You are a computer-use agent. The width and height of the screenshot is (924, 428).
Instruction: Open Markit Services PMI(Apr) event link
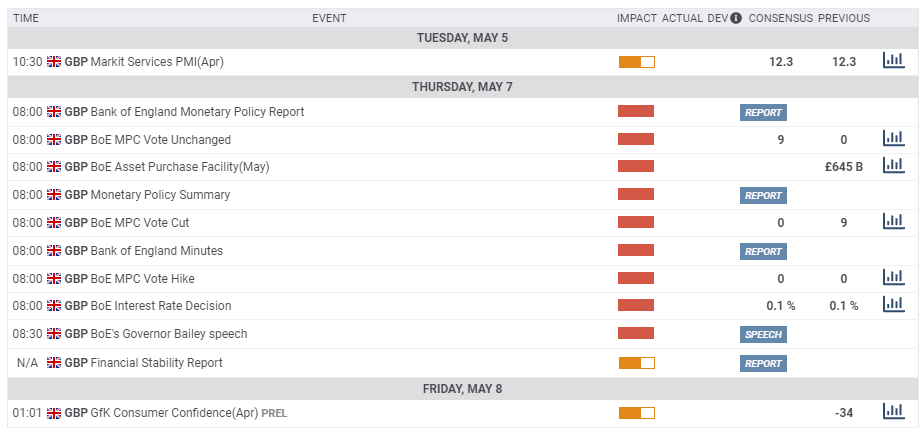tap(157, 62)
